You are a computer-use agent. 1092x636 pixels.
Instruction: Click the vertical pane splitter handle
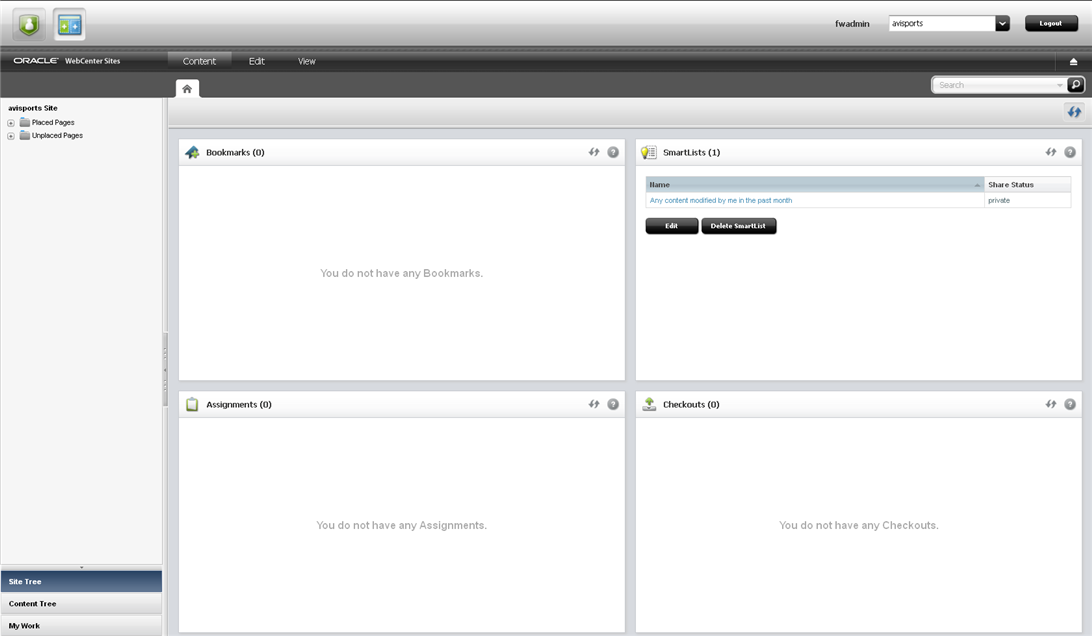[165, 369]
